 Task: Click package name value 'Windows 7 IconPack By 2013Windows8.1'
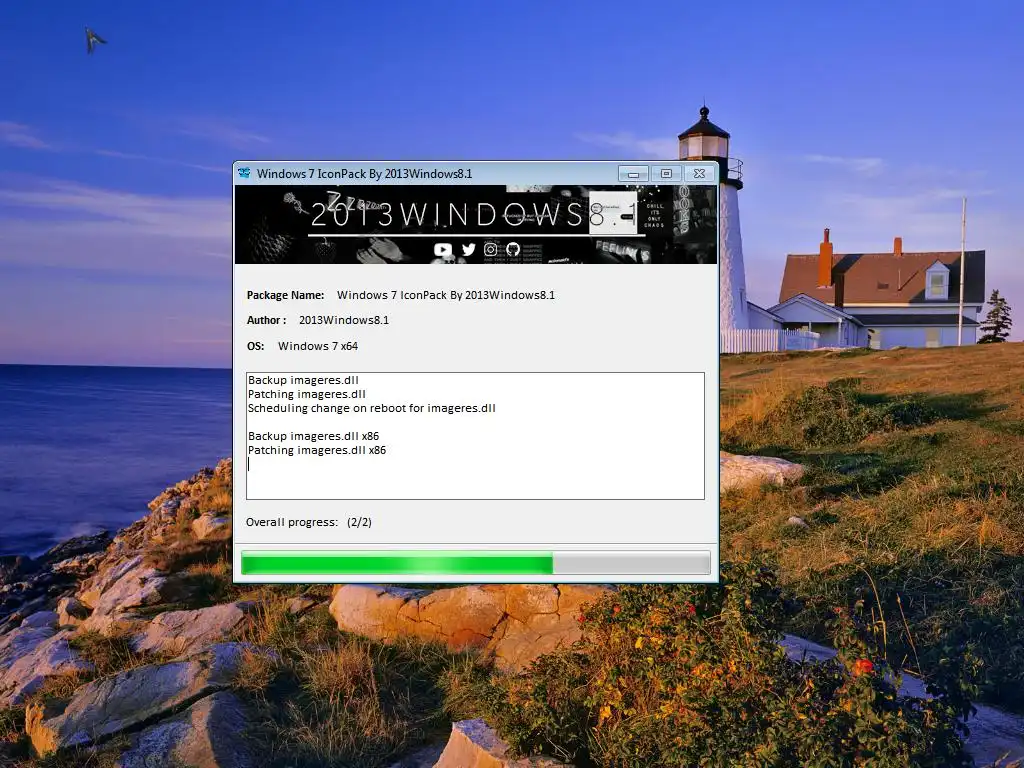coord(446,295)
